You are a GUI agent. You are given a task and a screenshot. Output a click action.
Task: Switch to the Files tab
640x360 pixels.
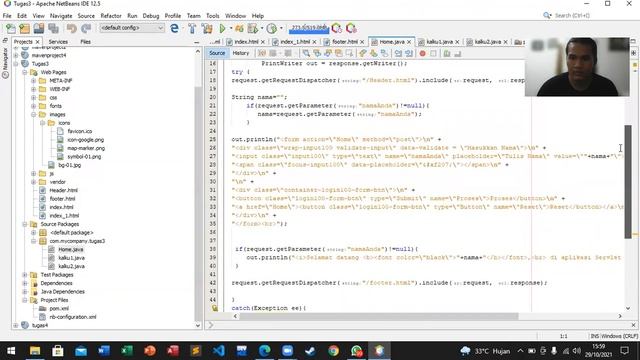coord(85,42)
